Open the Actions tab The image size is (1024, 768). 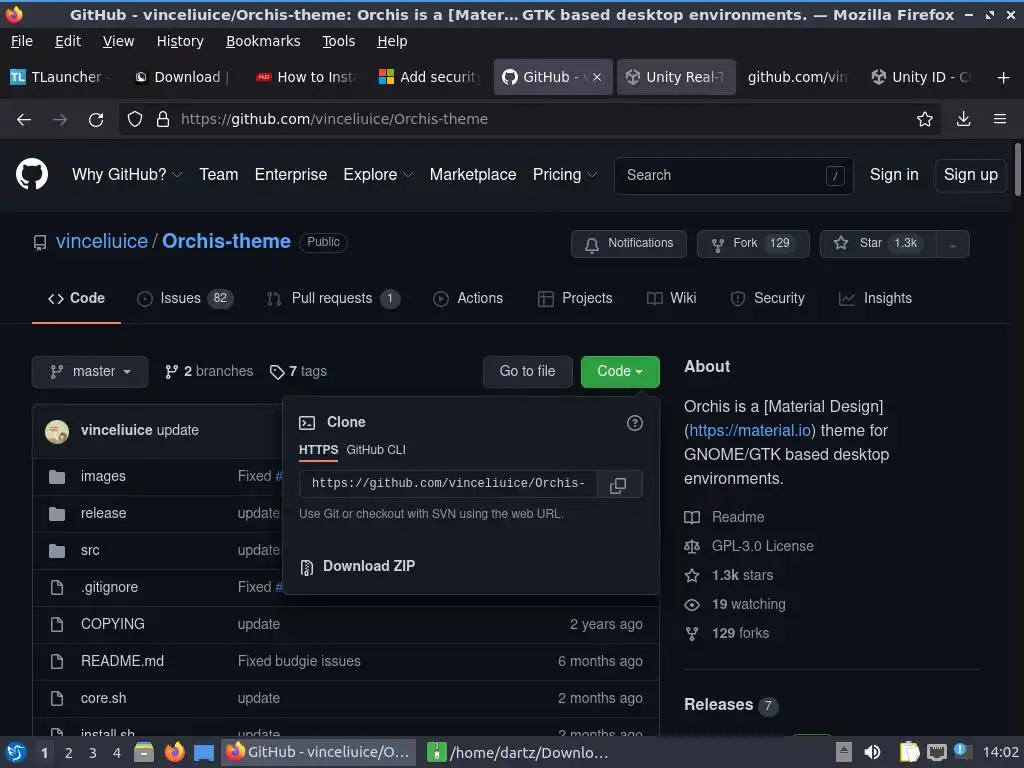(x=468, y=298)
